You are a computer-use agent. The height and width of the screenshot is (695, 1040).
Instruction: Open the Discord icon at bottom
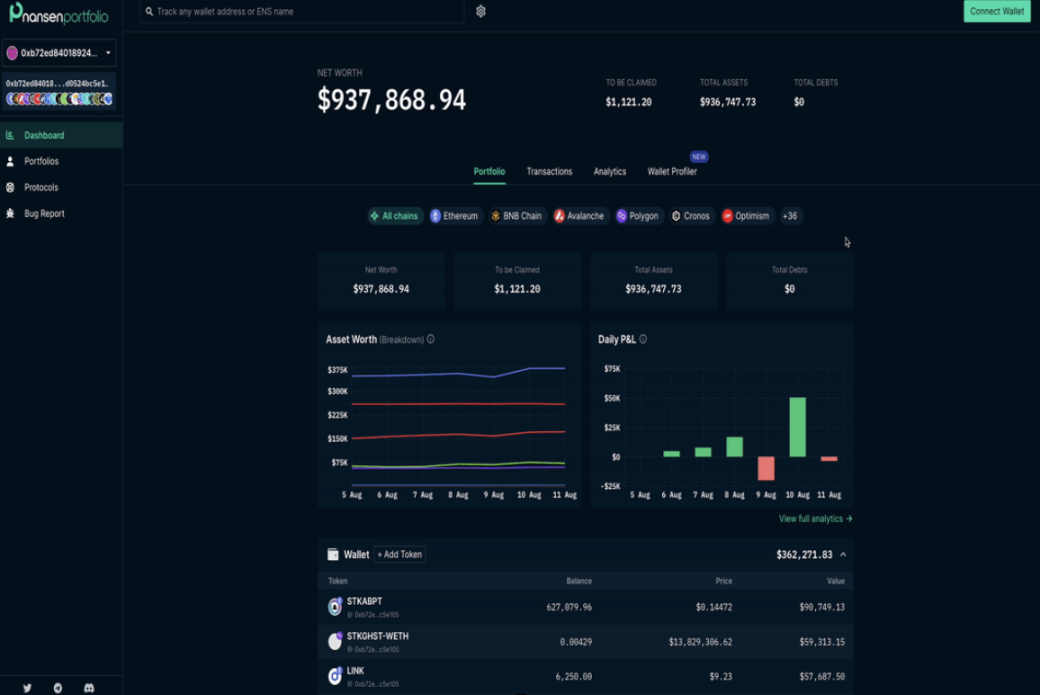click(90, 688)
